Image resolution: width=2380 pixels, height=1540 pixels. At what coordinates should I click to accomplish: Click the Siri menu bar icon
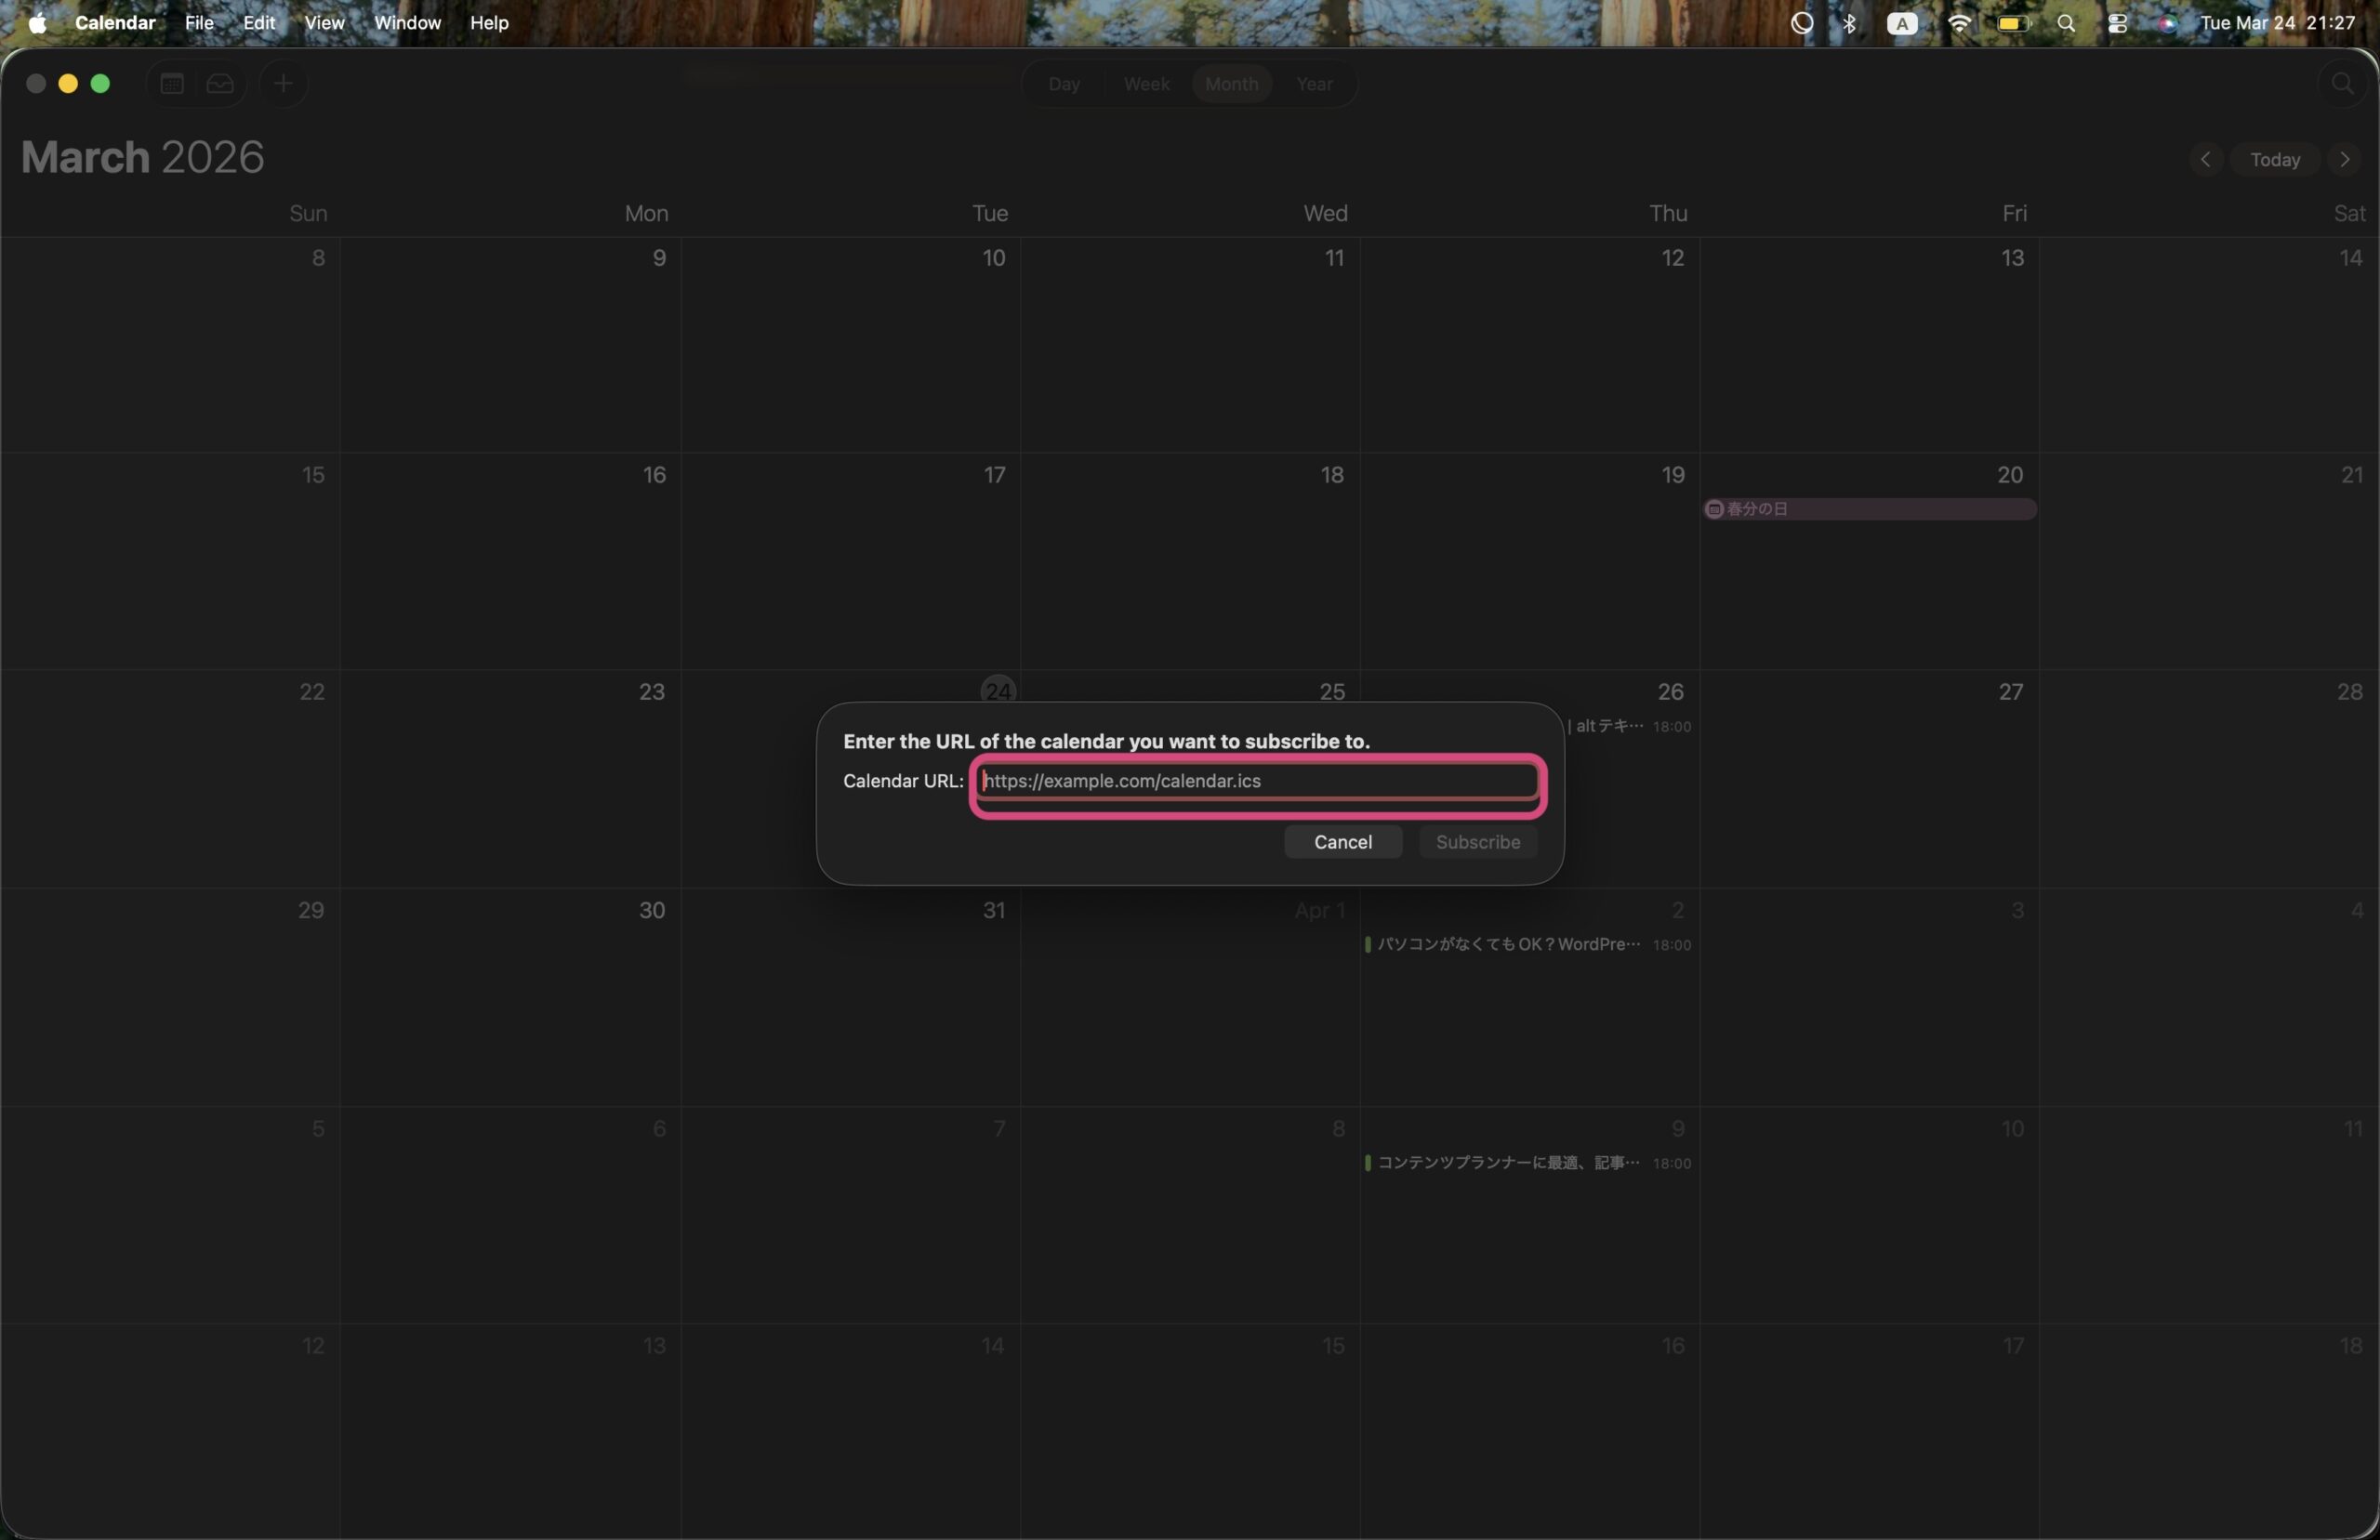2167,23
